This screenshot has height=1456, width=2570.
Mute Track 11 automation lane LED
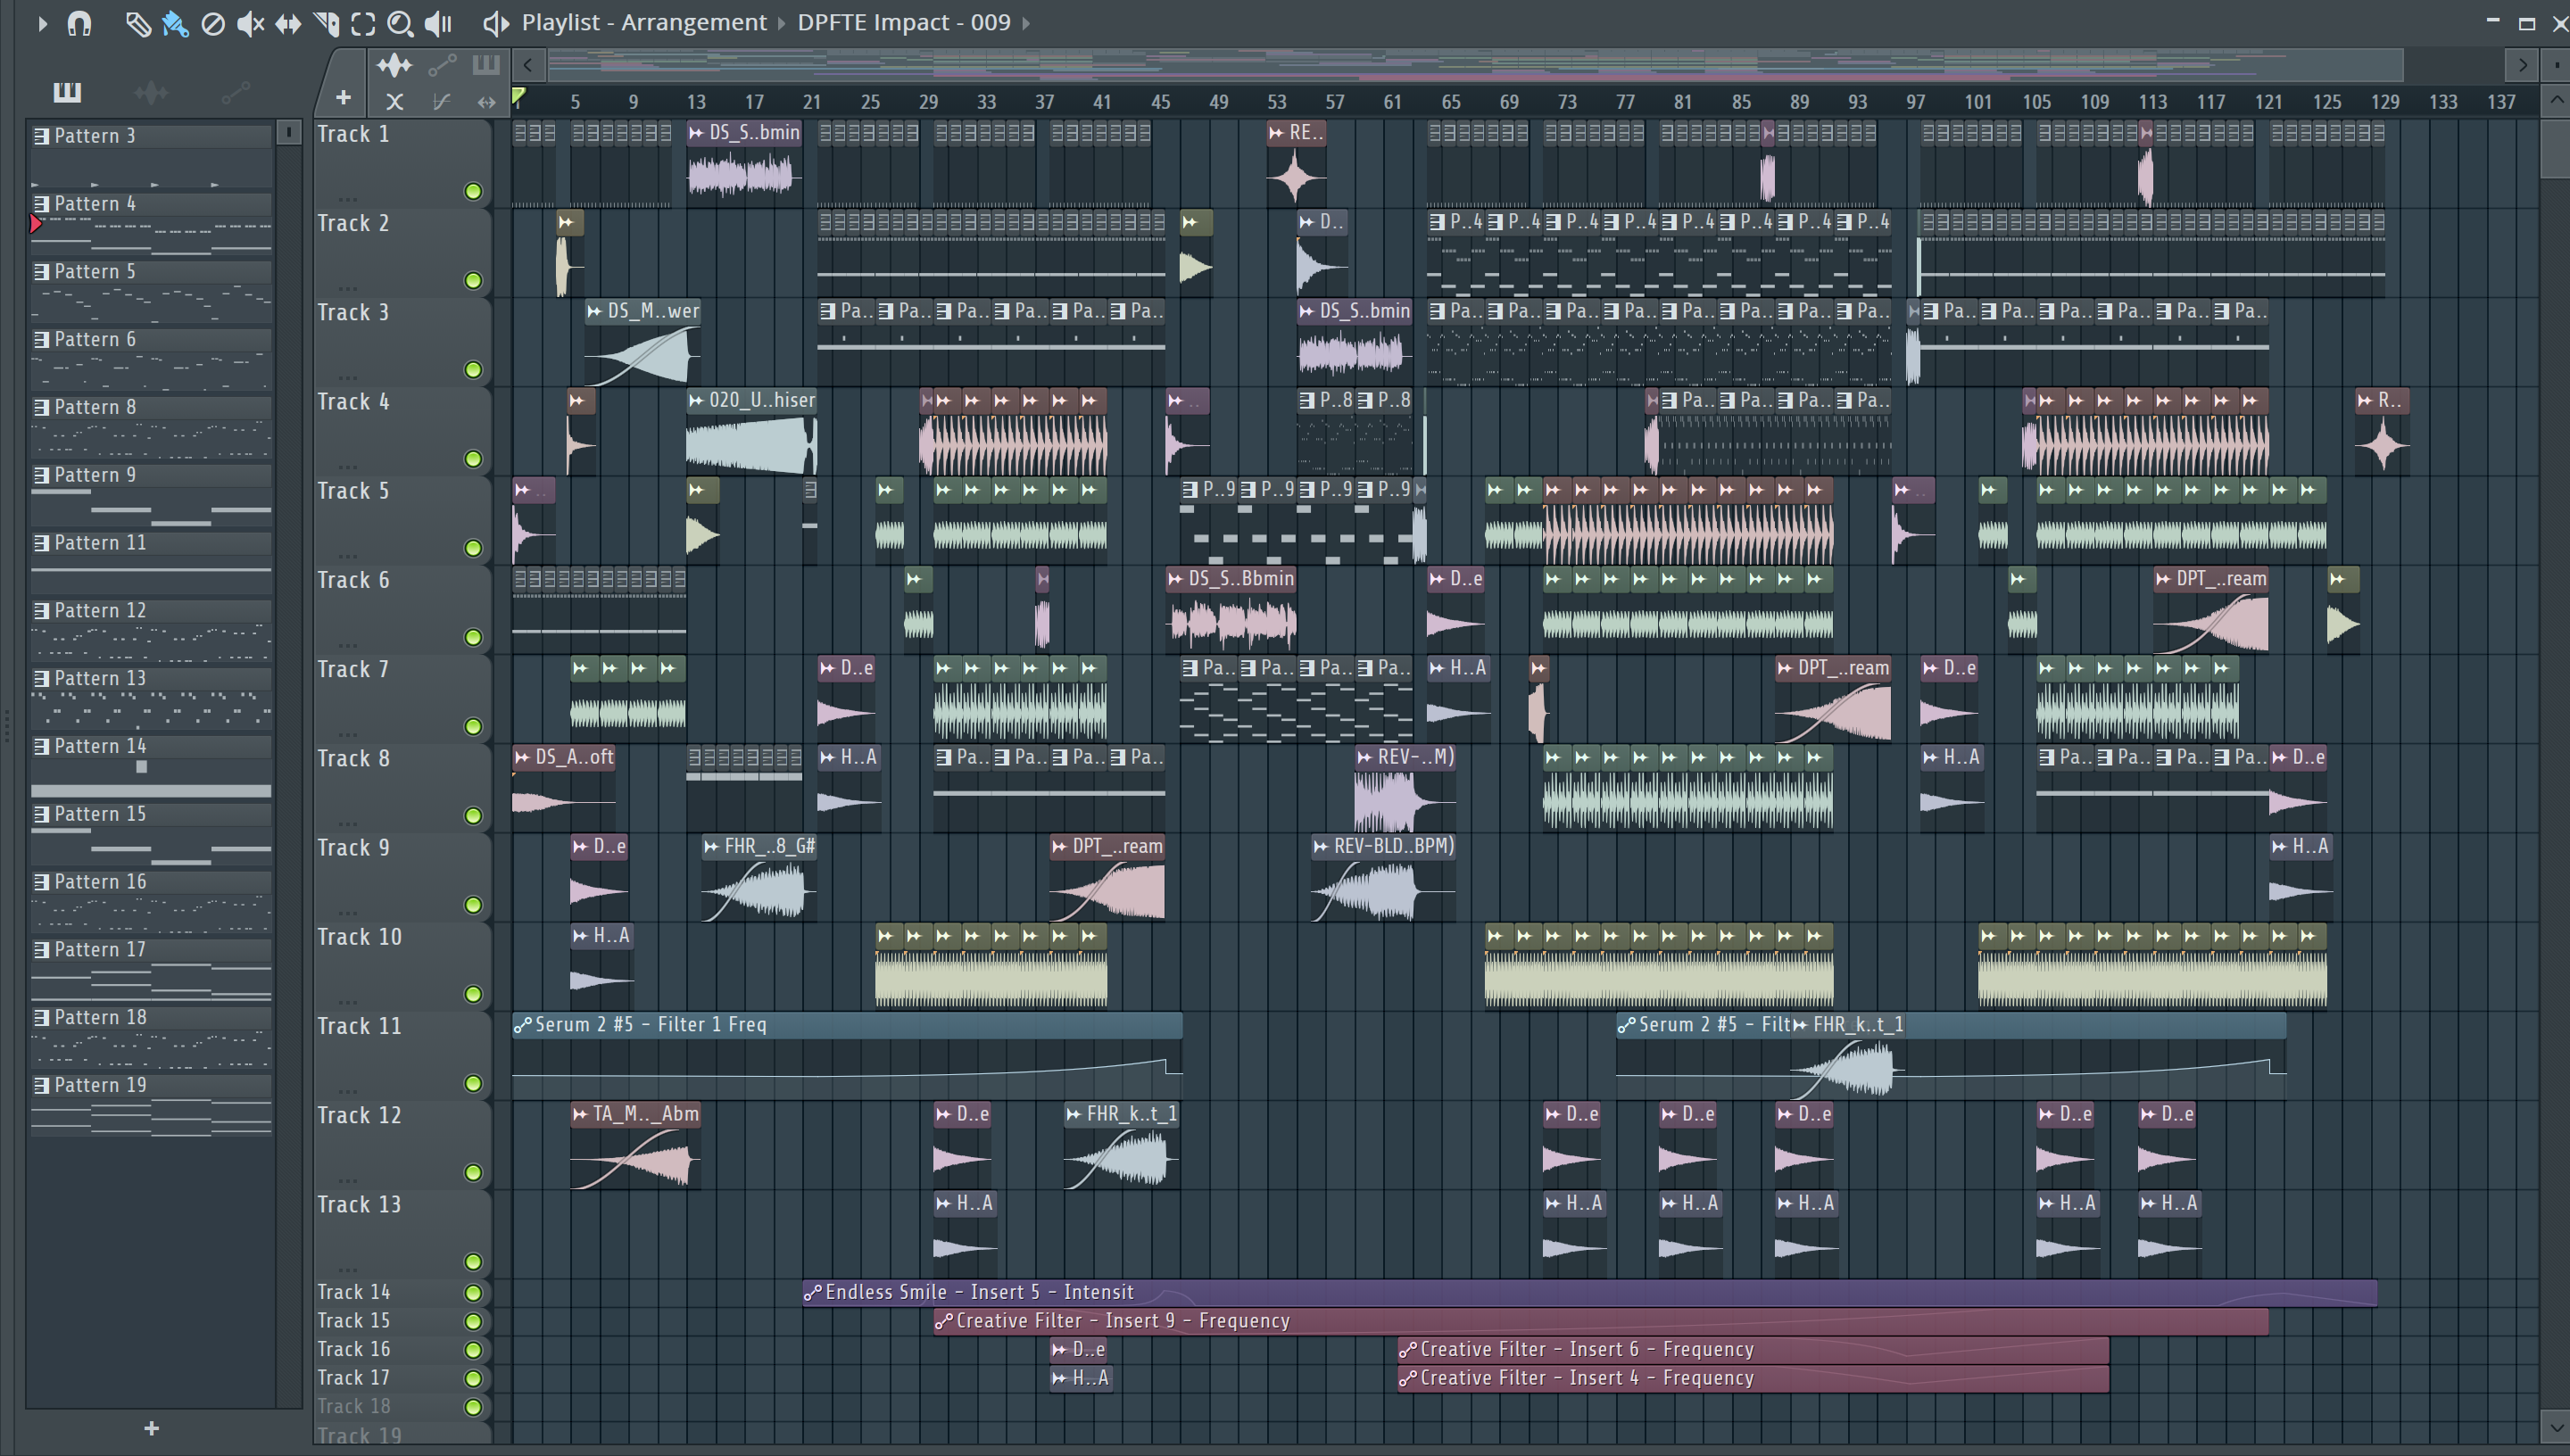pyautogui.click(x=473, y=1083)
